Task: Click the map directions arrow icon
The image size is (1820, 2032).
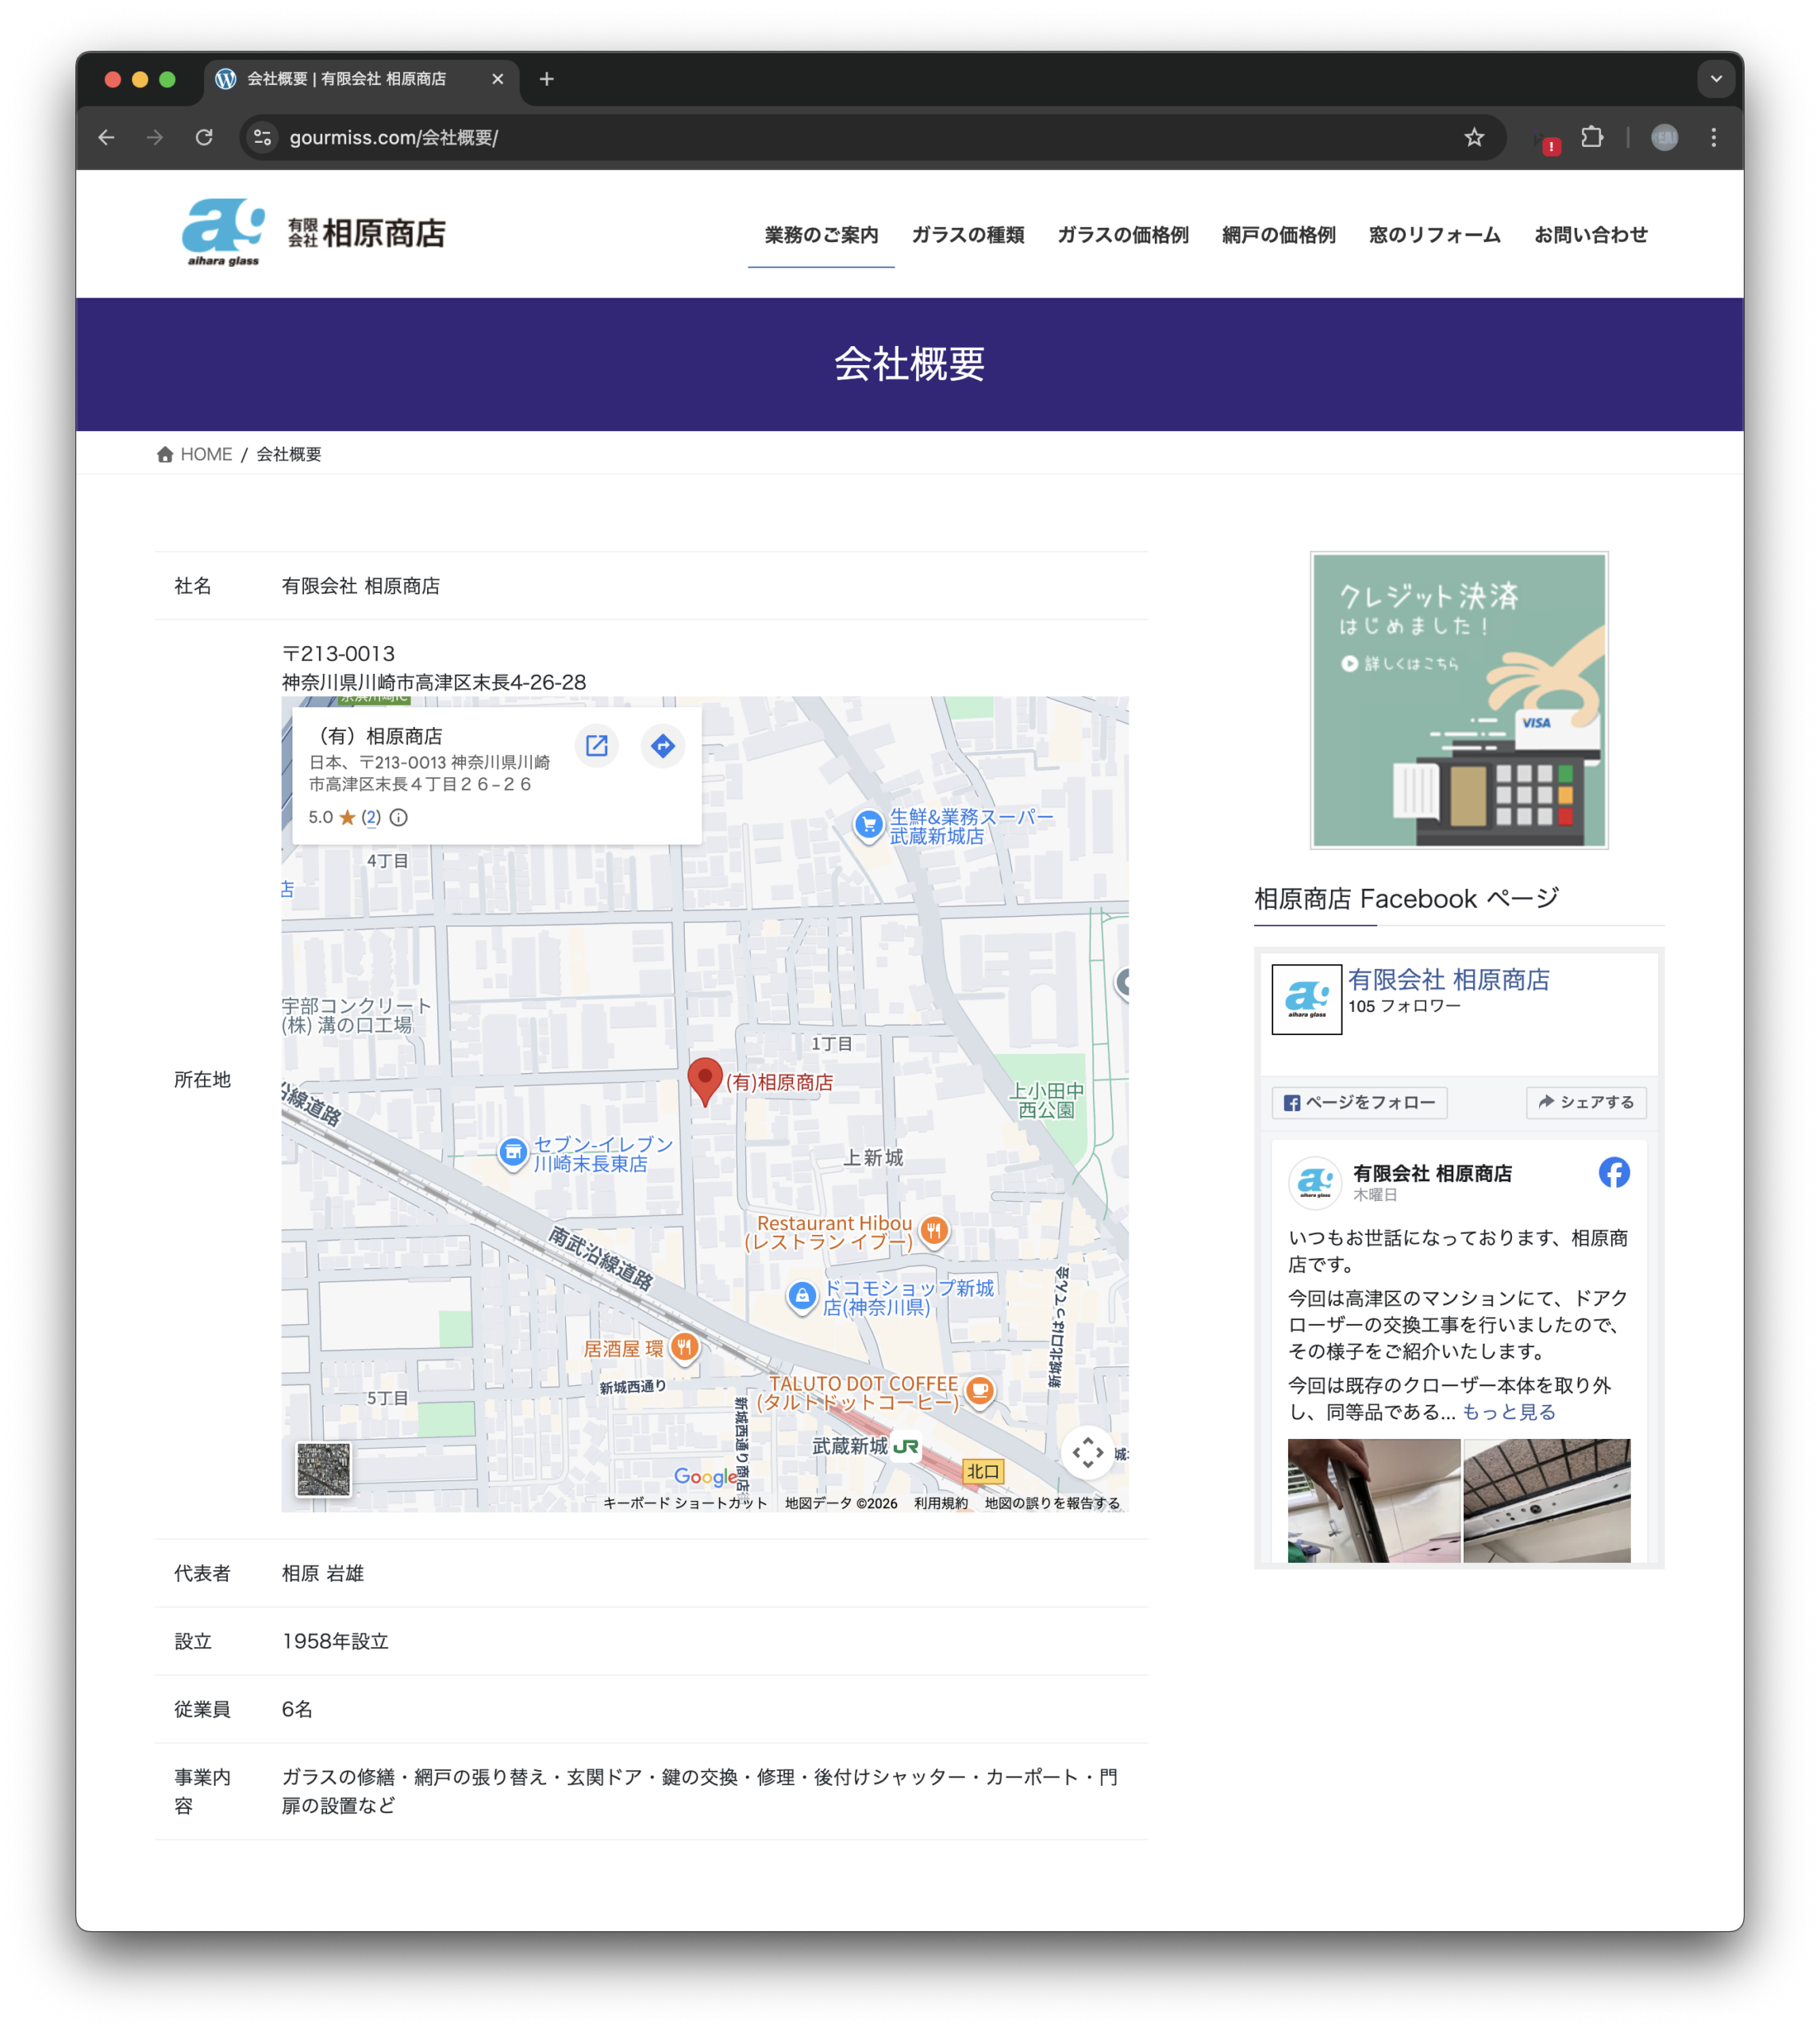Action: click(x=662, y=746)
